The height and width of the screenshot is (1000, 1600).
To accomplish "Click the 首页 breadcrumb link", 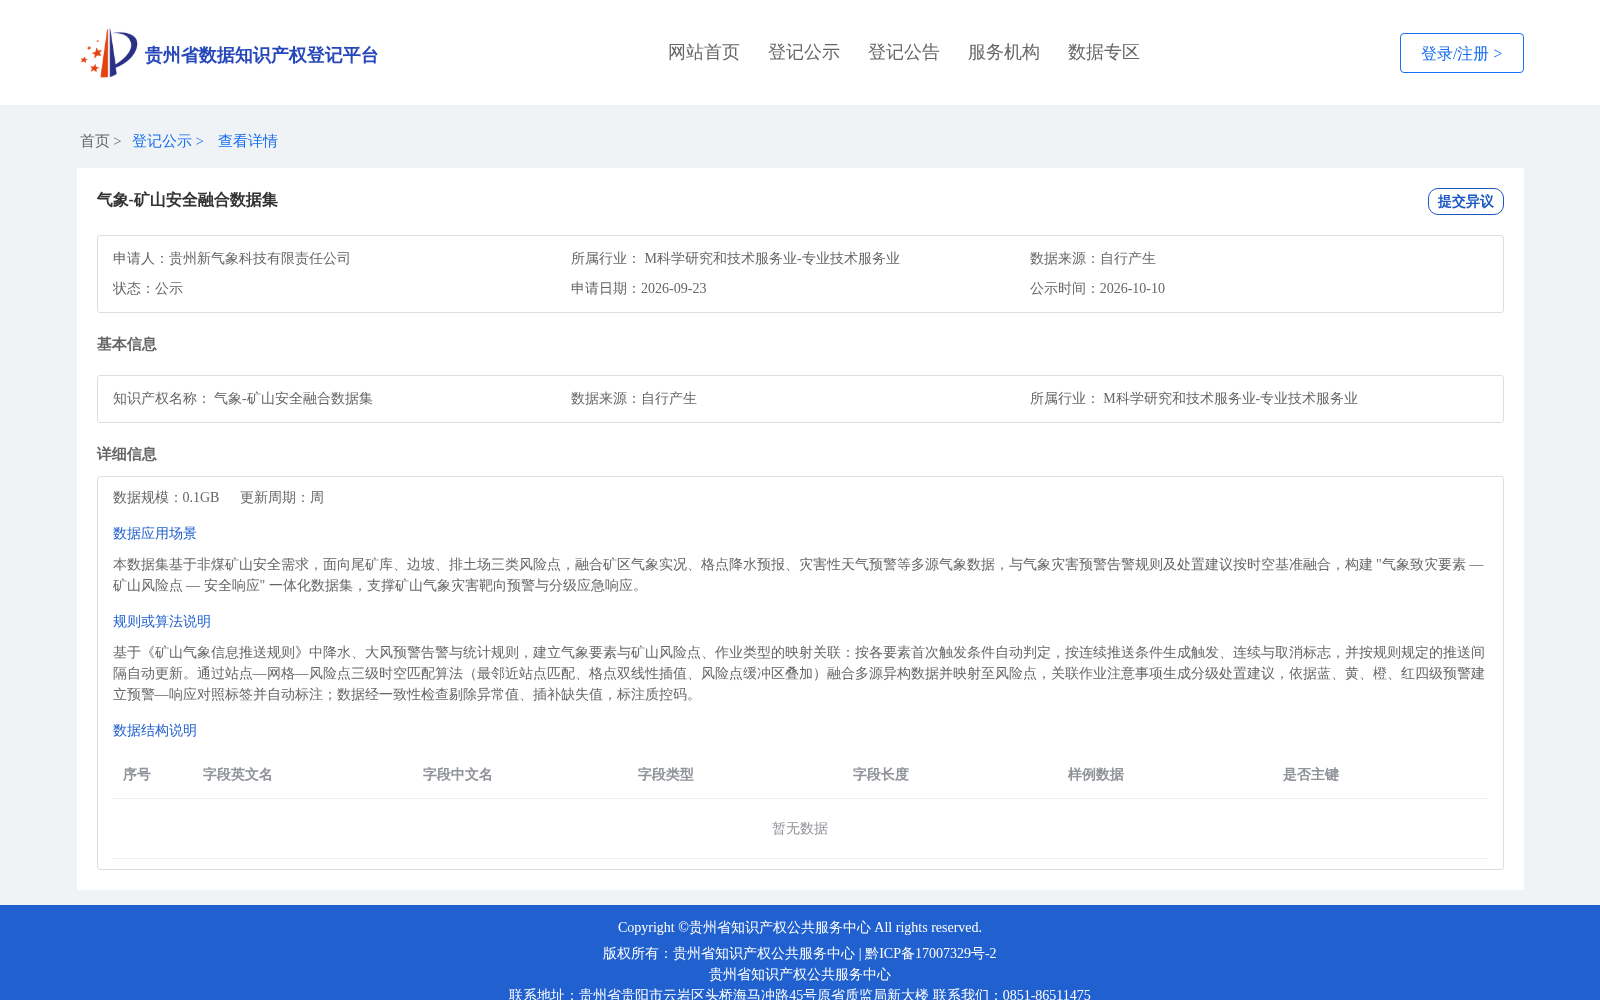I will coord(95,141).
